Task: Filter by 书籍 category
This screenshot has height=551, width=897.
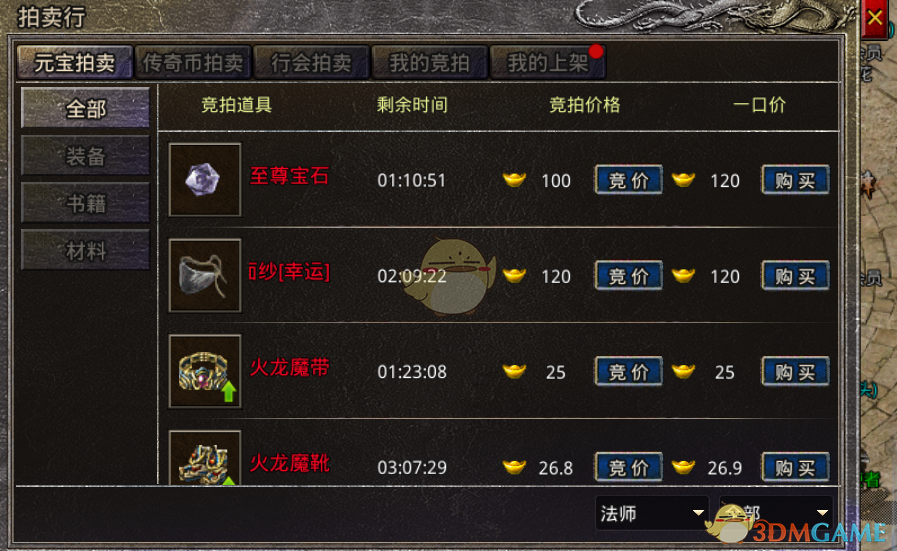Action: pos(85,203)
